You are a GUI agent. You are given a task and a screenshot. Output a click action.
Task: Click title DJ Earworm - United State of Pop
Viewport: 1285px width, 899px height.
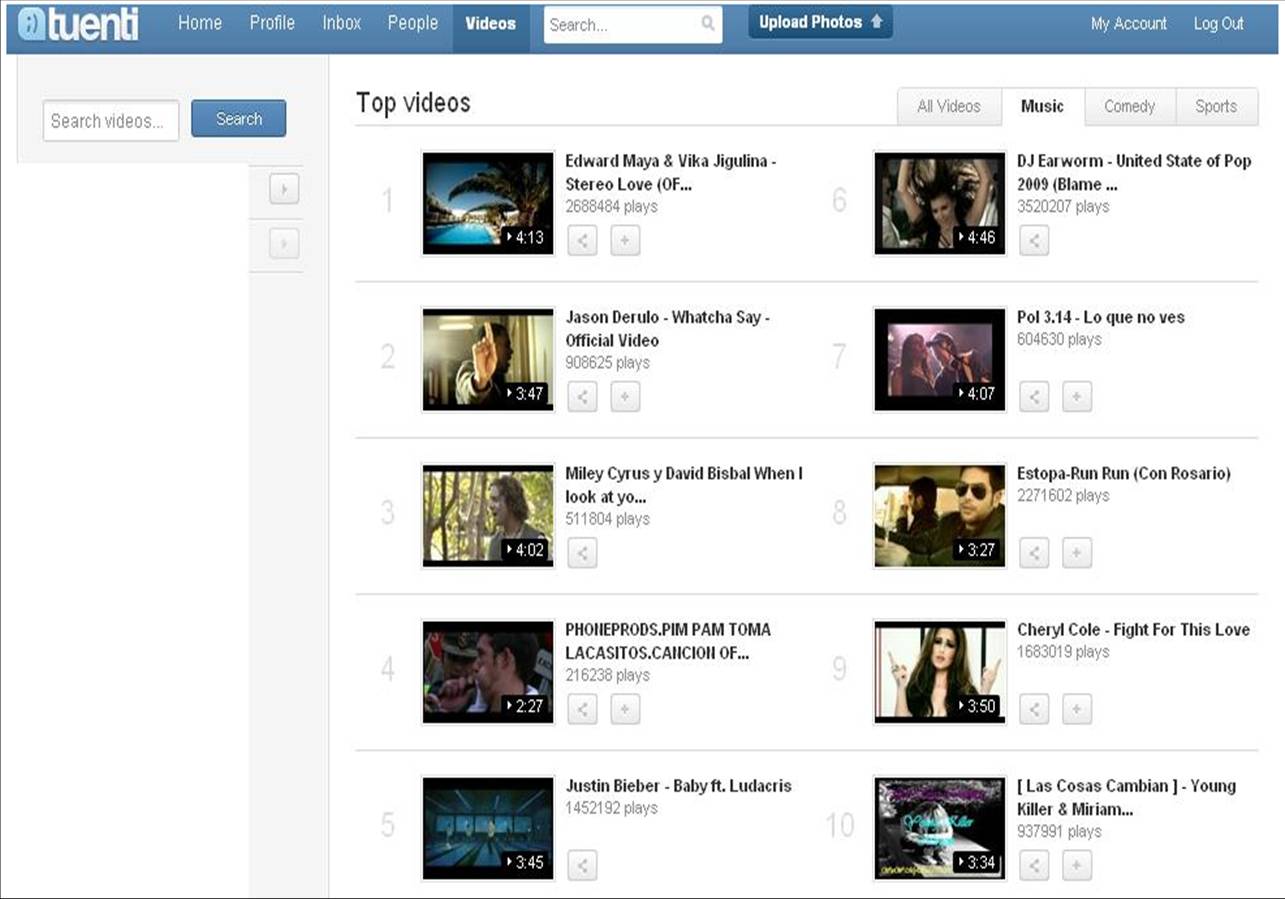pyautogui.click(x=1134, y=173)
